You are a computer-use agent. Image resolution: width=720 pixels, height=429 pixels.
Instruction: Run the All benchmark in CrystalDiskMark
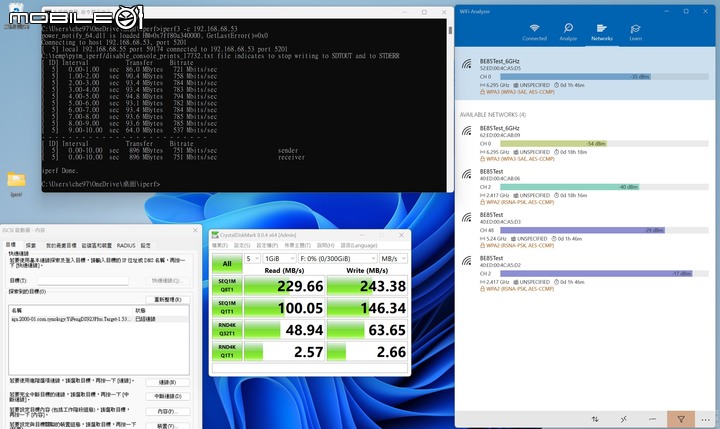227,264
